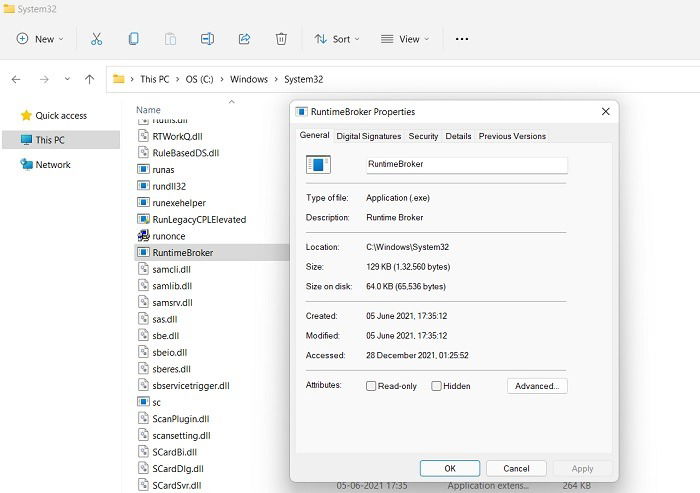Click the Advanced... attributes button

click(x=537, y=386)
